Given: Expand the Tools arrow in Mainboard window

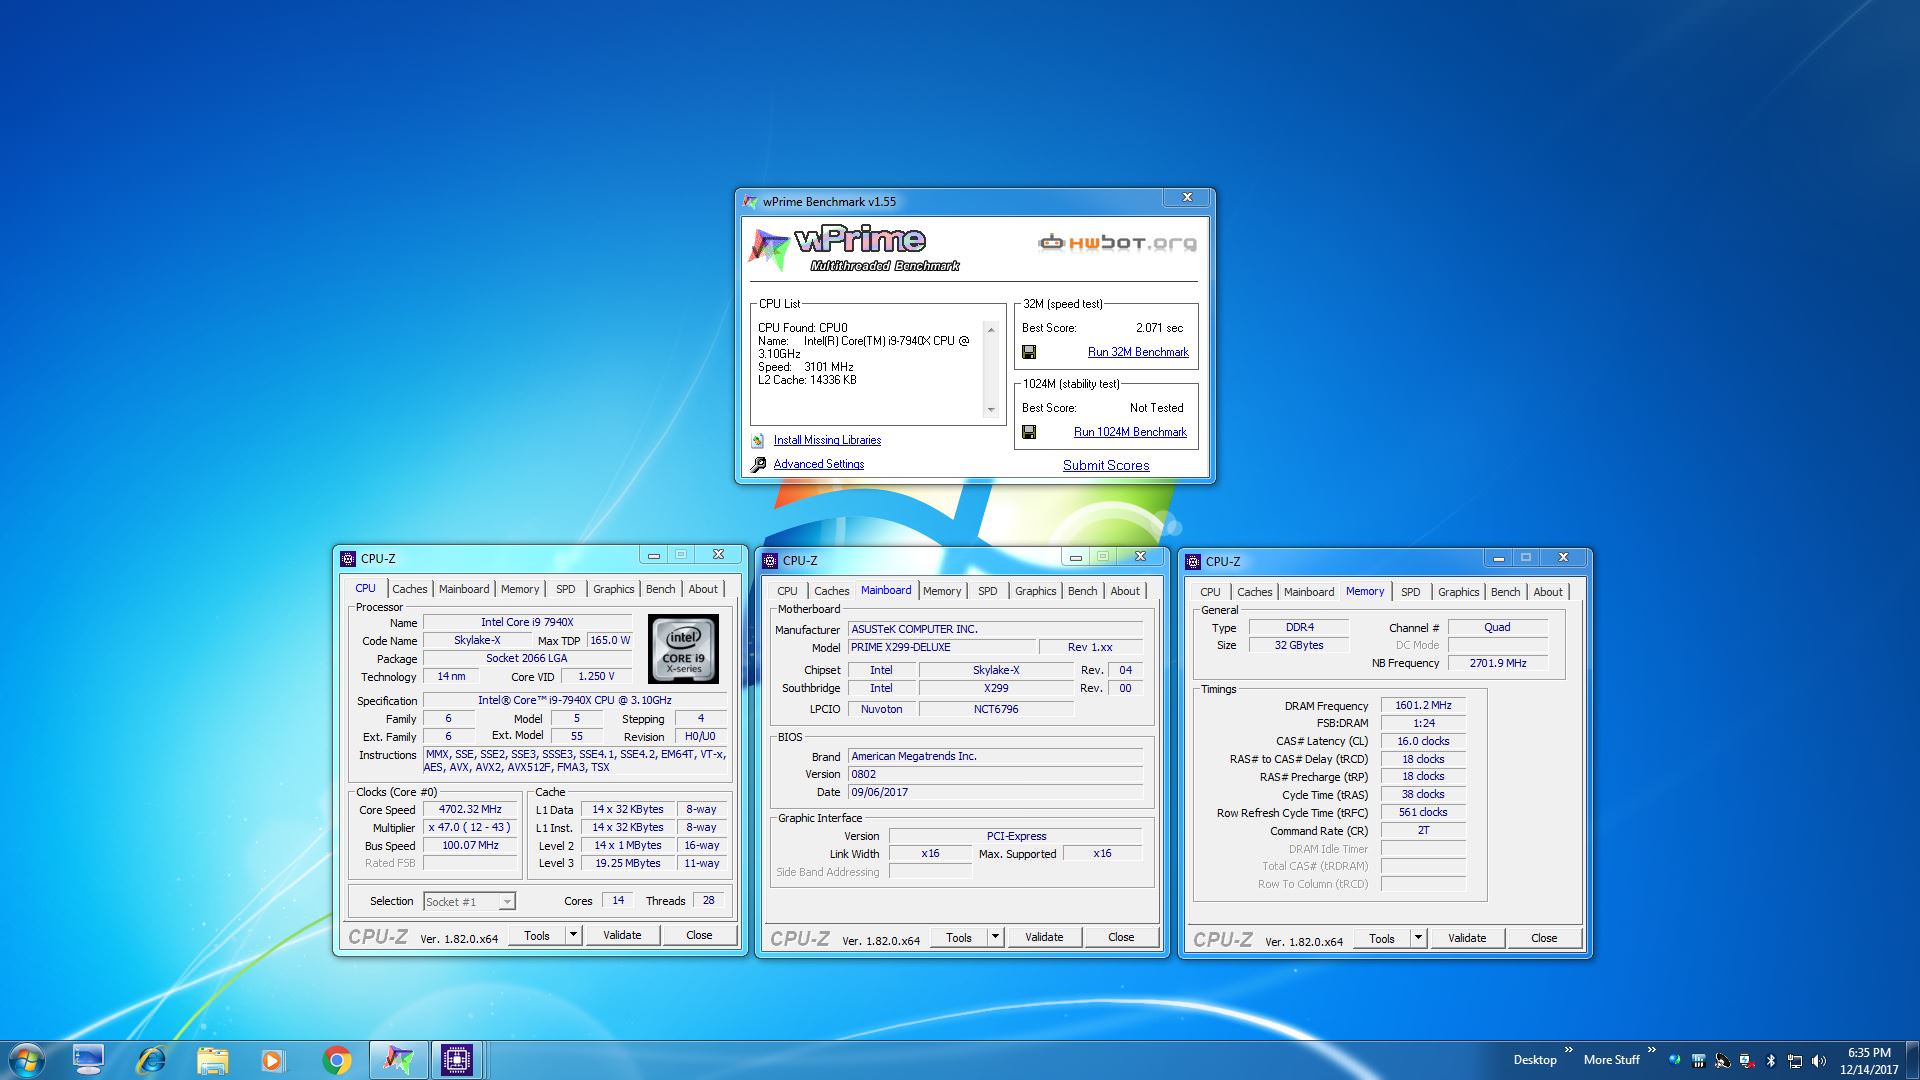Looking at the screenshot, I should [x=995, y=937].
